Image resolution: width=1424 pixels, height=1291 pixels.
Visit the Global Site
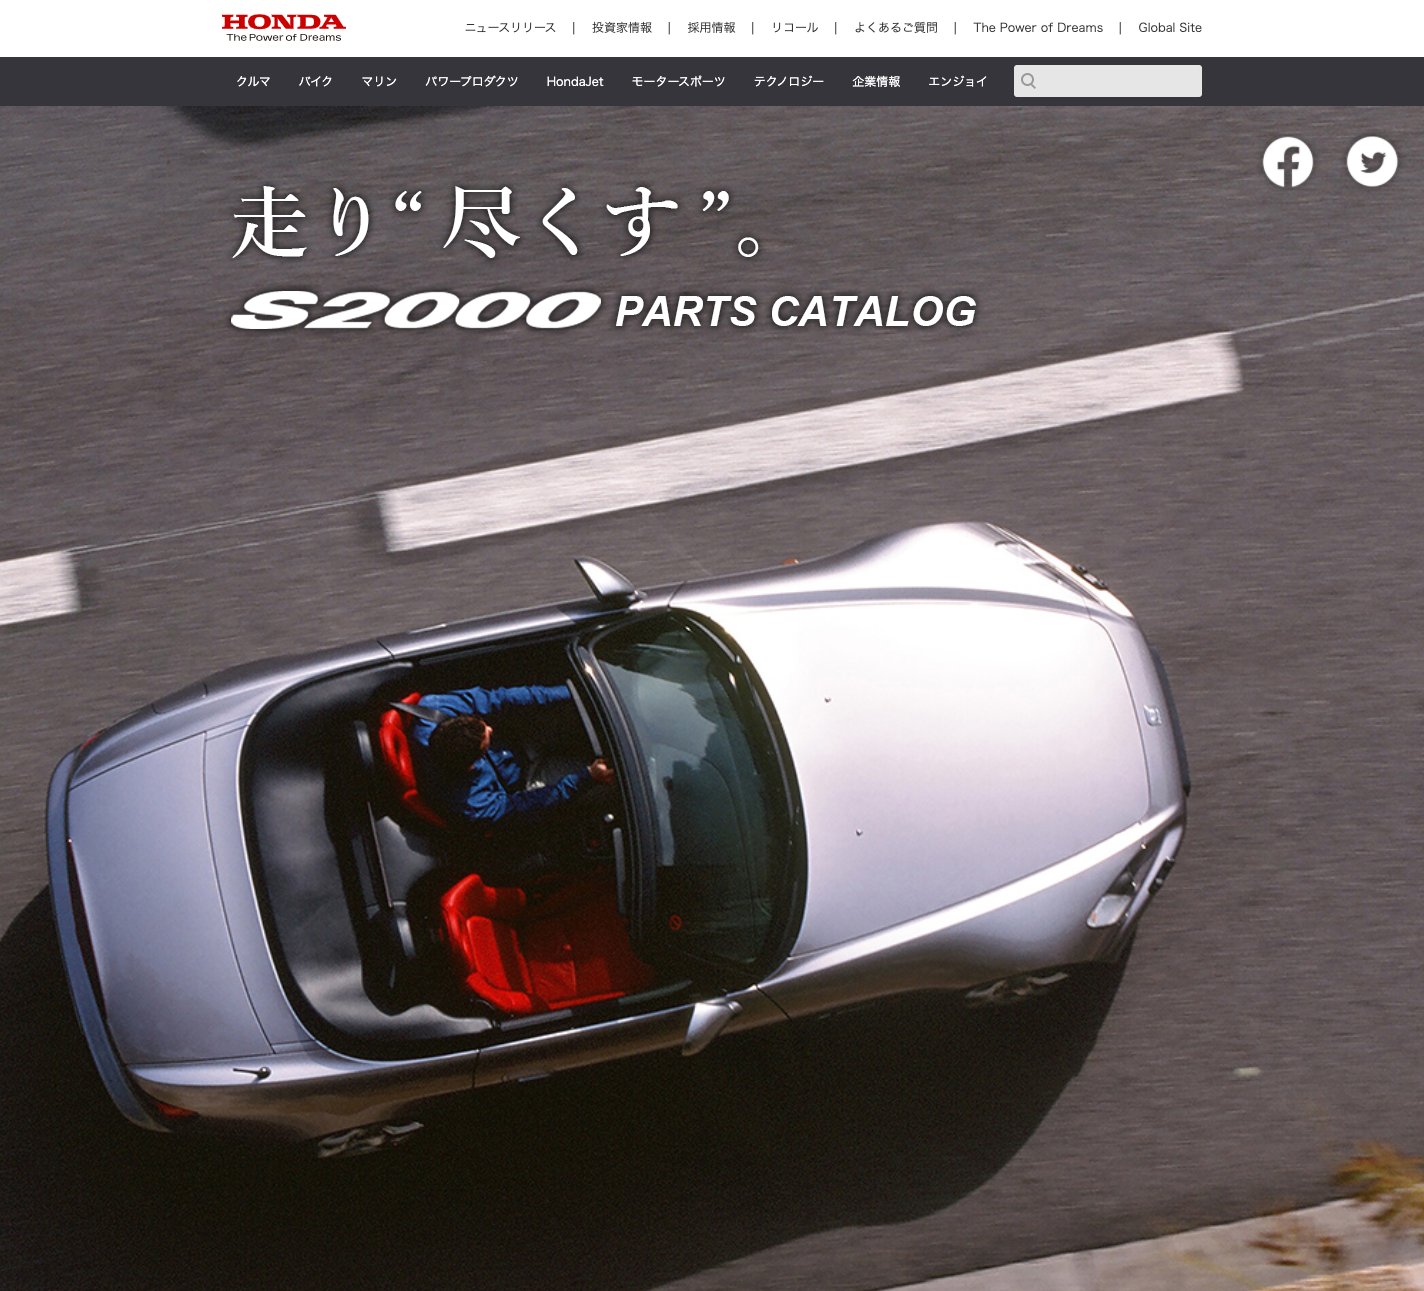tap(1169, 28)
